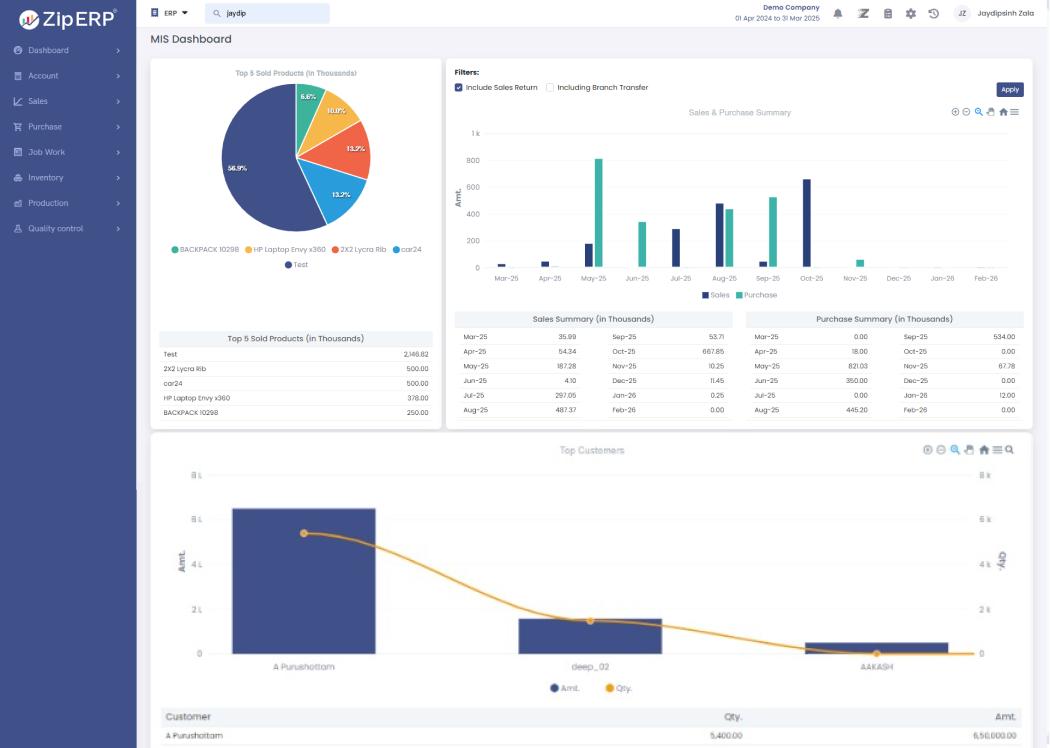This screenshot has height=748, width=1050.
Task: Reset zoom (home) on Sales & Purchase chart
Action: pyautogui.click(x=1003, y=112)
